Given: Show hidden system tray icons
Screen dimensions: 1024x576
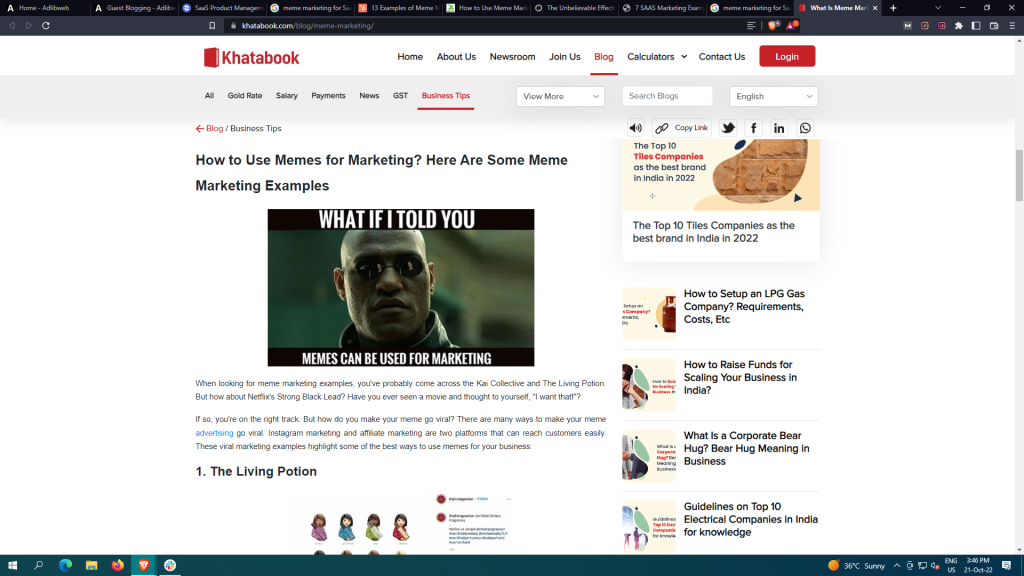Looking at the screenshot, I should pos(897,566).
